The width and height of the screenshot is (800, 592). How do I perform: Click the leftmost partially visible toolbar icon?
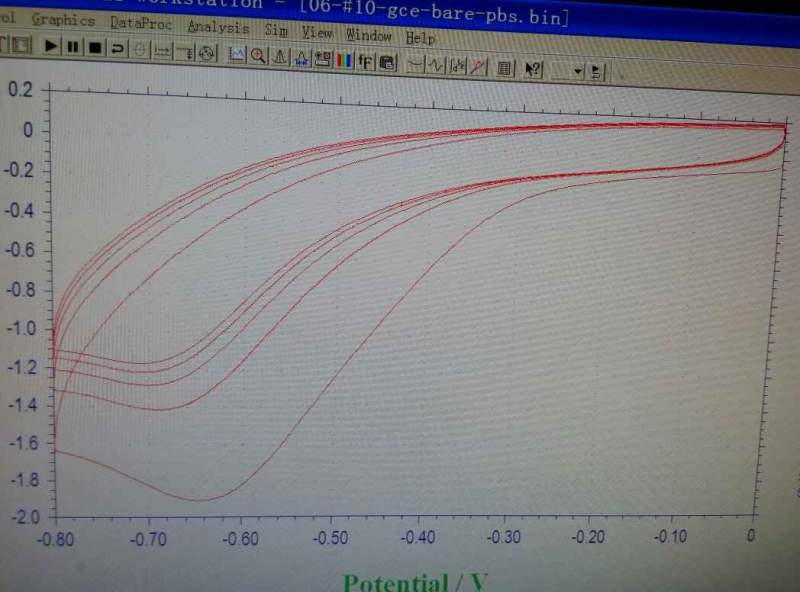(x=3, y=44)
